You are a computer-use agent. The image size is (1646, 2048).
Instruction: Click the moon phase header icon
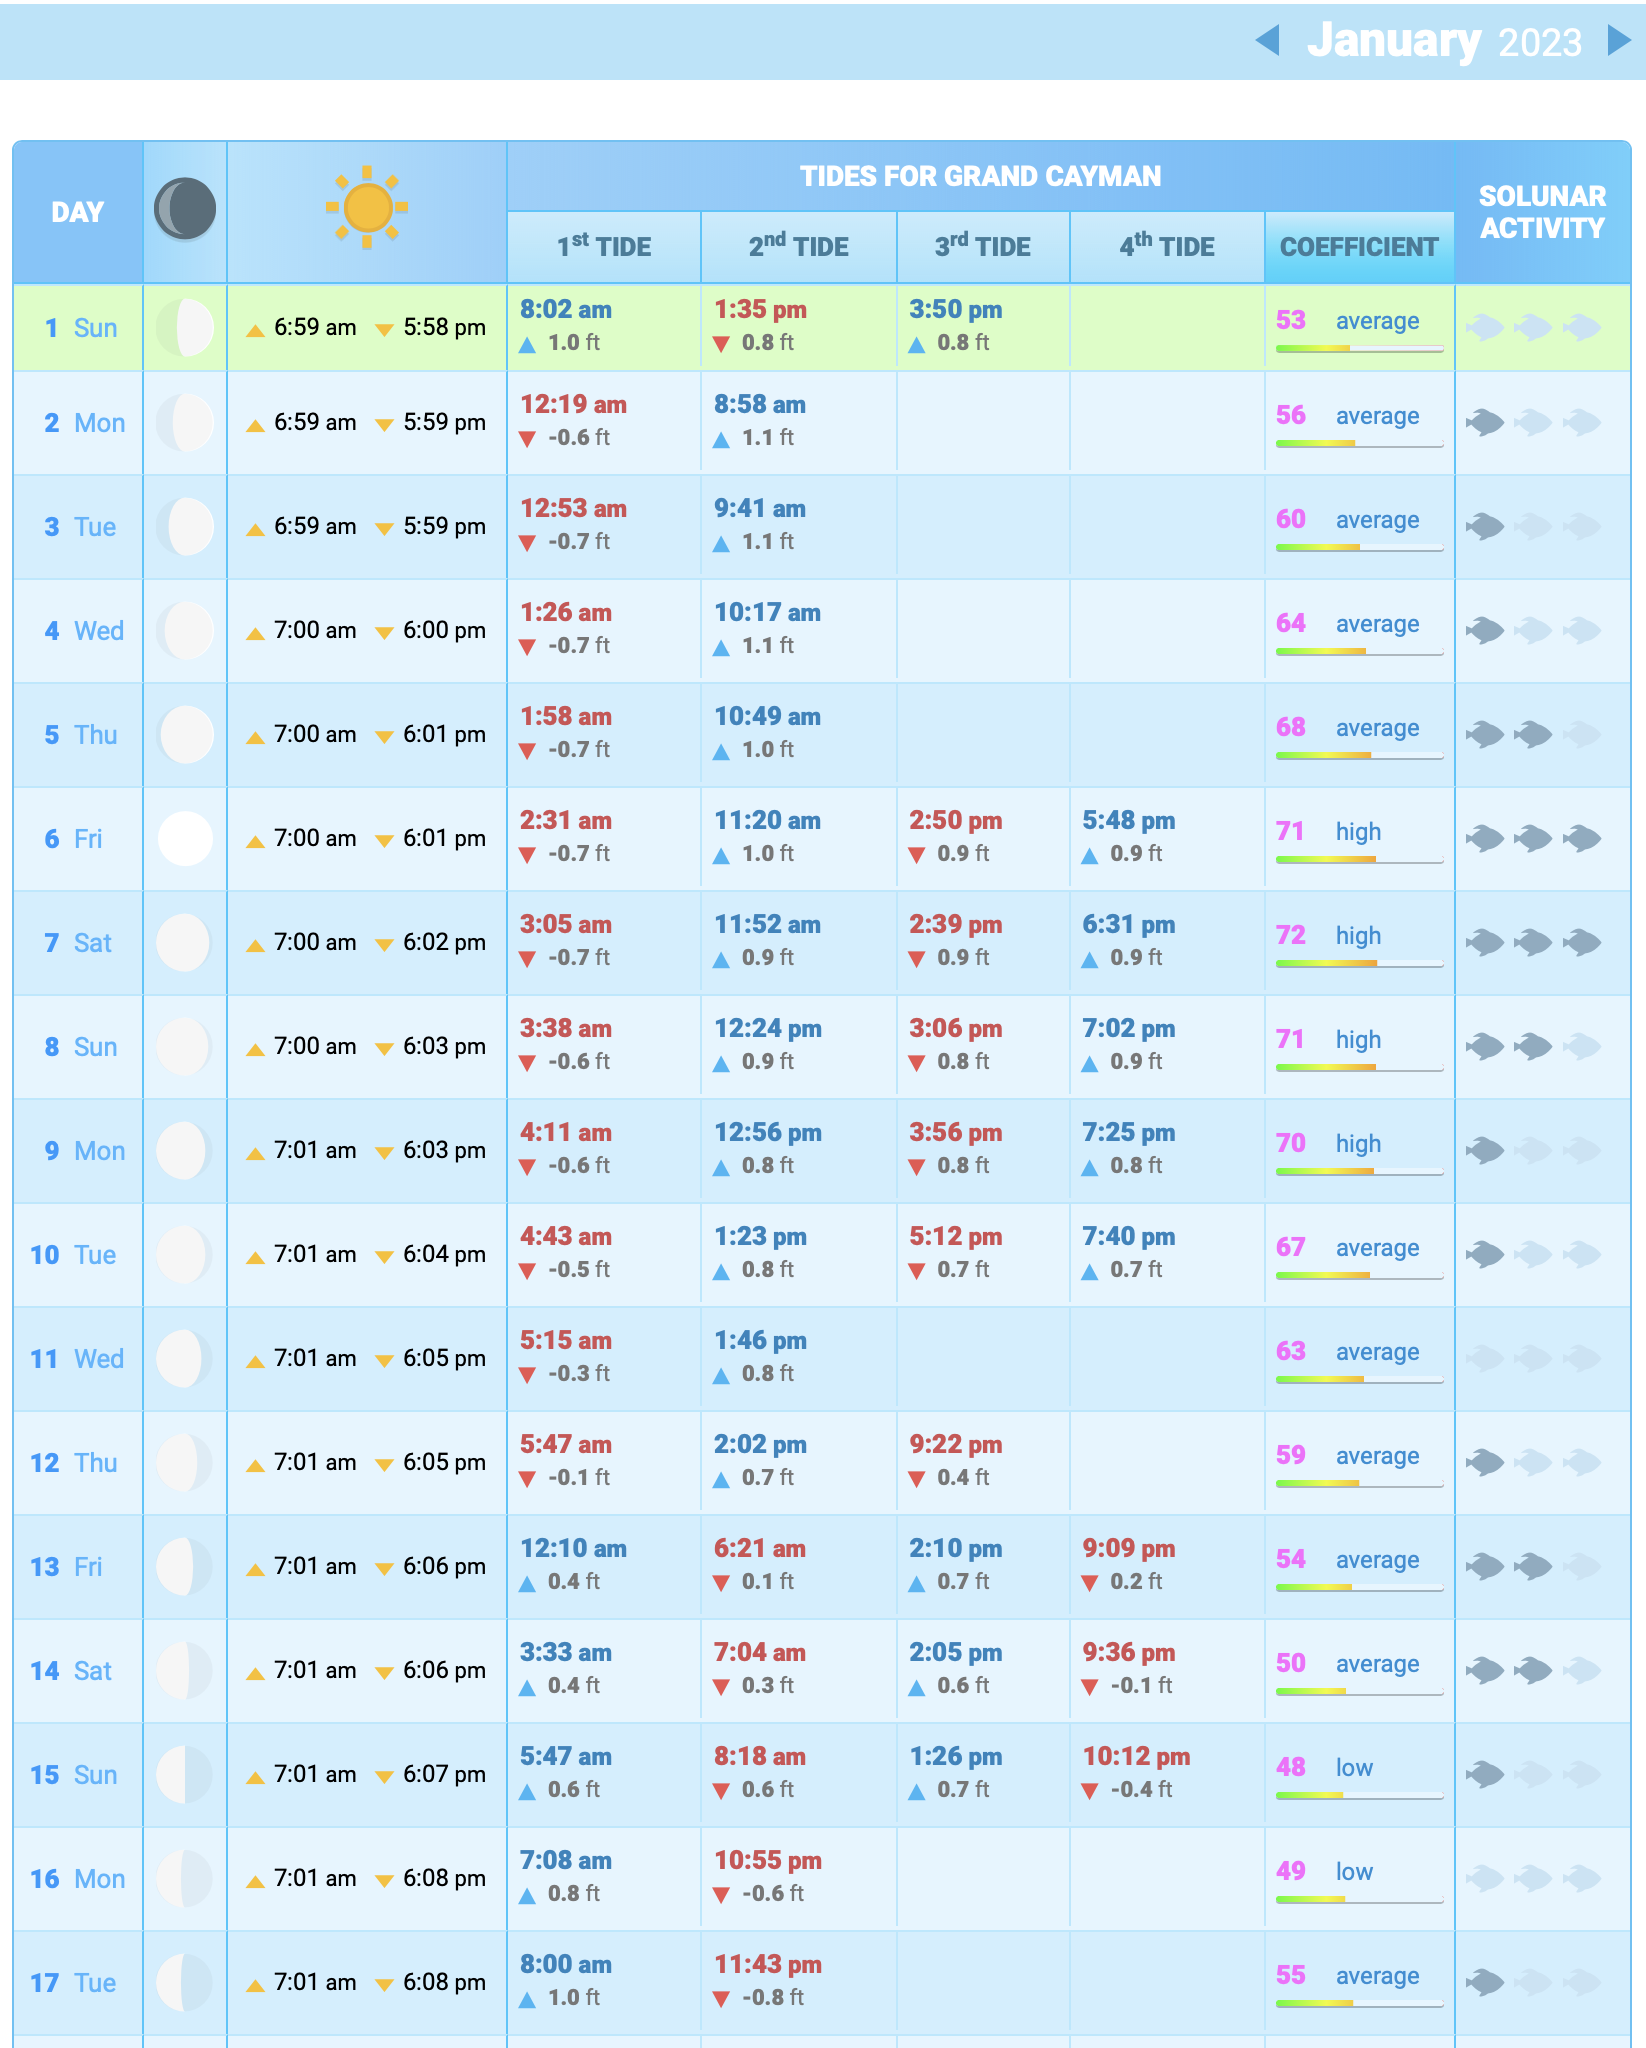coord(185,210)
